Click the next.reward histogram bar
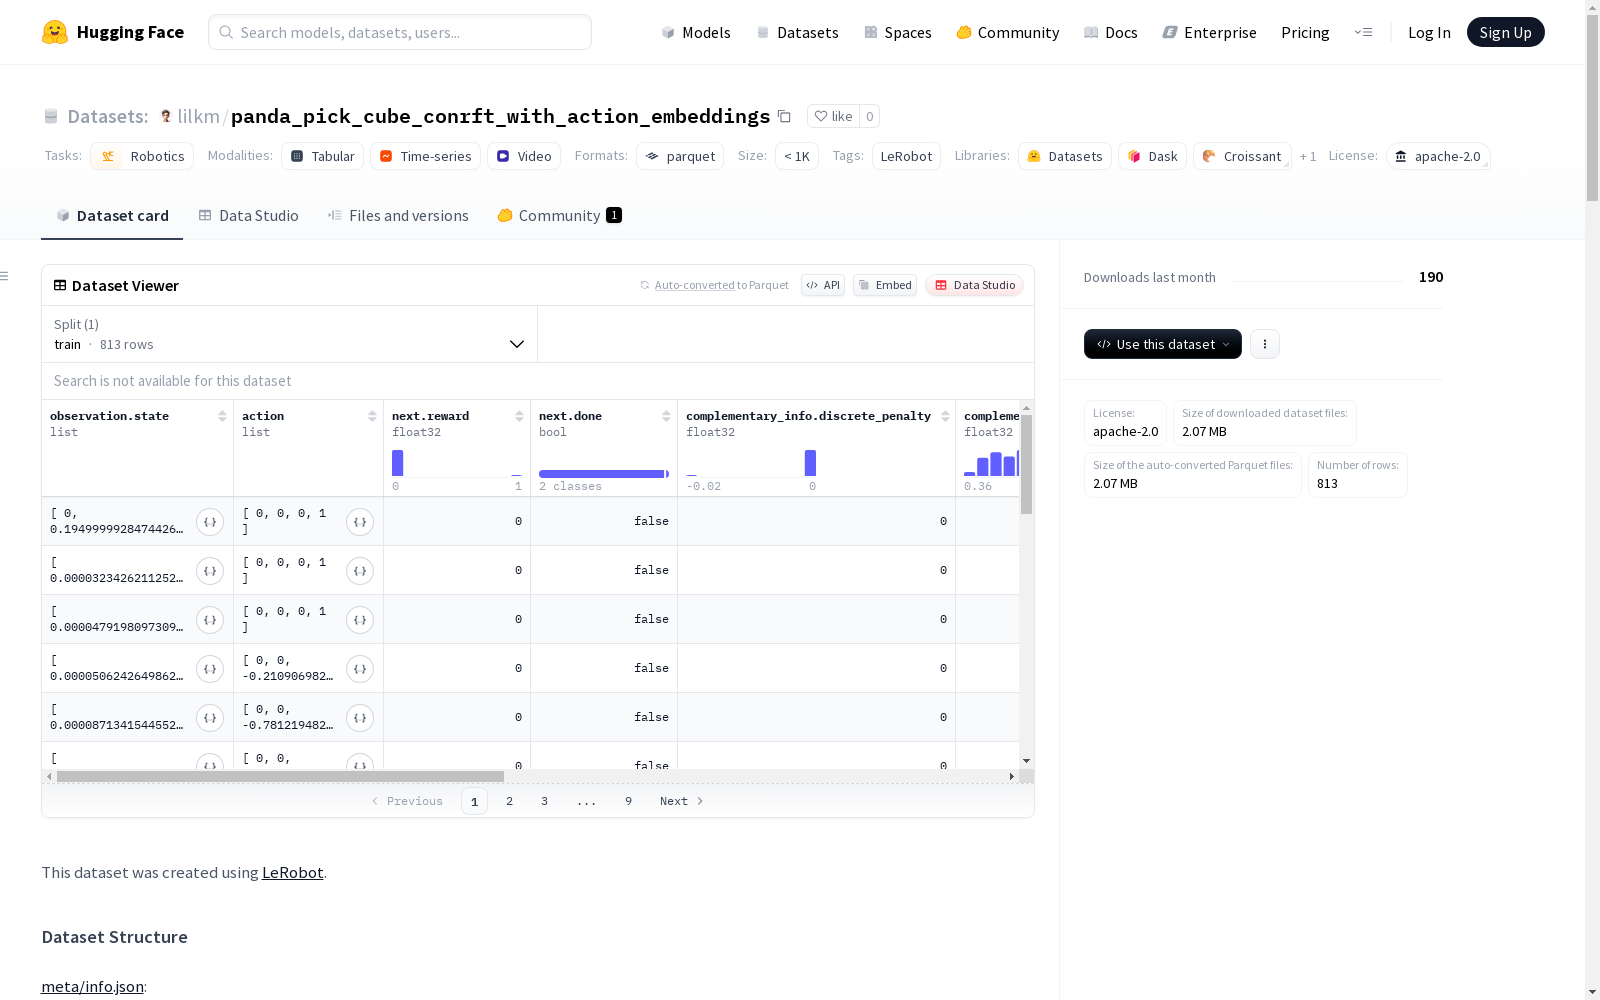Viewport: 1600px width, 1000px height. 397,463
